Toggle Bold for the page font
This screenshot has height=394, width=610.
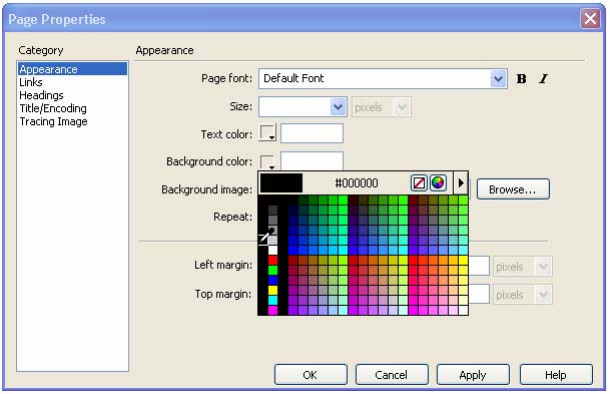coord(521,79)
